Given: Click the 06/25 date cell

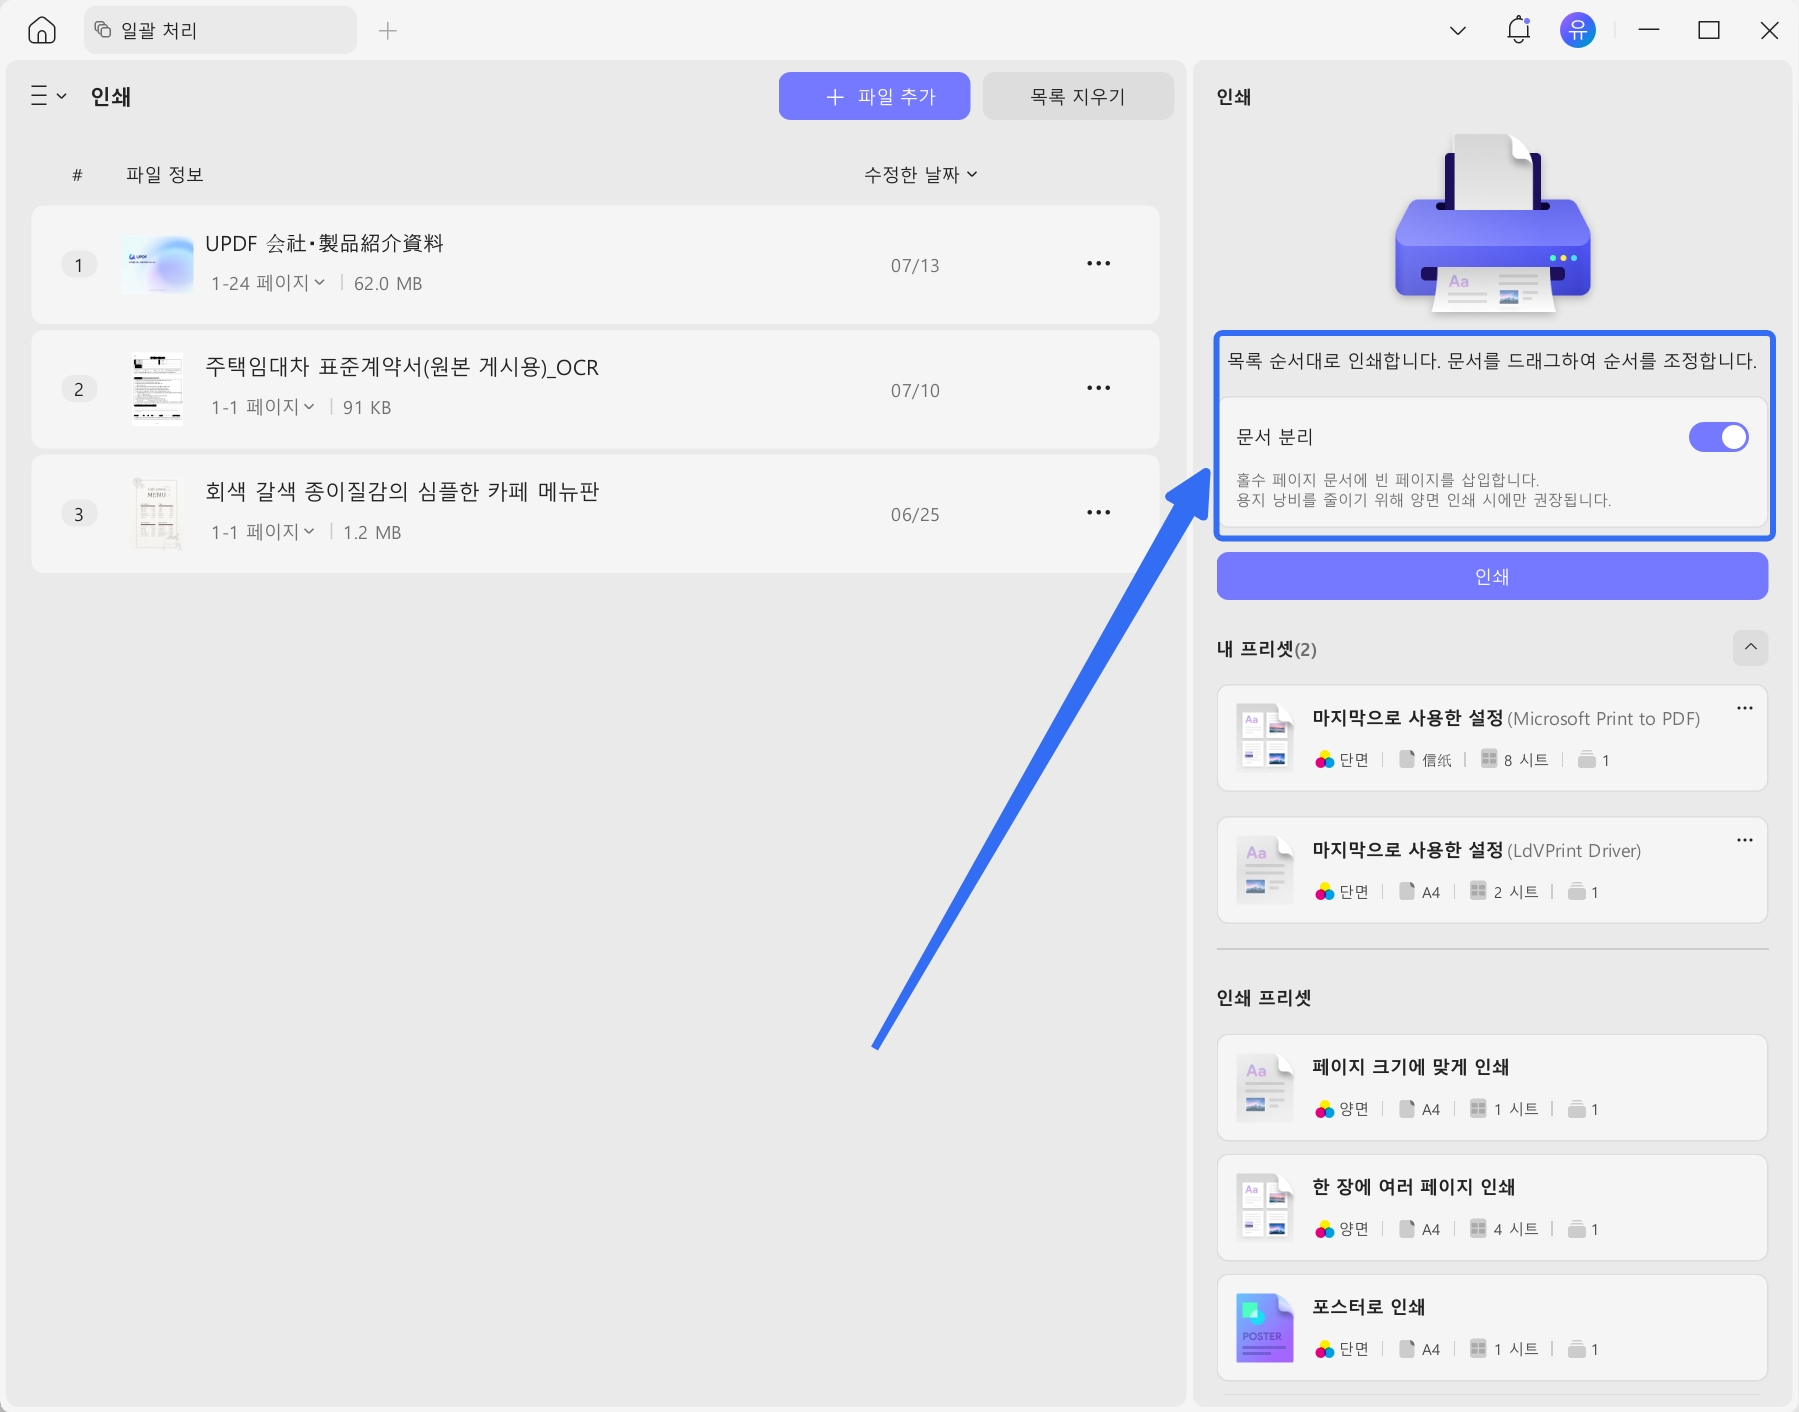Looking at the screenshot, I should point(915,515).
